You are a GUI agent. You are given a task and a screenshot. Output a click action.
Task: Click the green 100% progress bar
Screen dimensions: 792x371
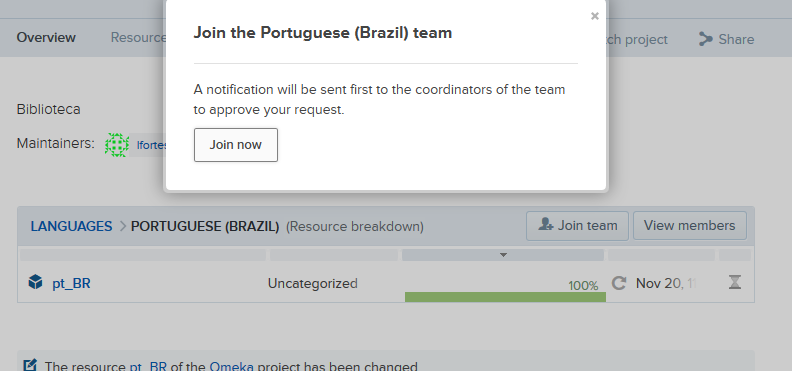point(505,297)
